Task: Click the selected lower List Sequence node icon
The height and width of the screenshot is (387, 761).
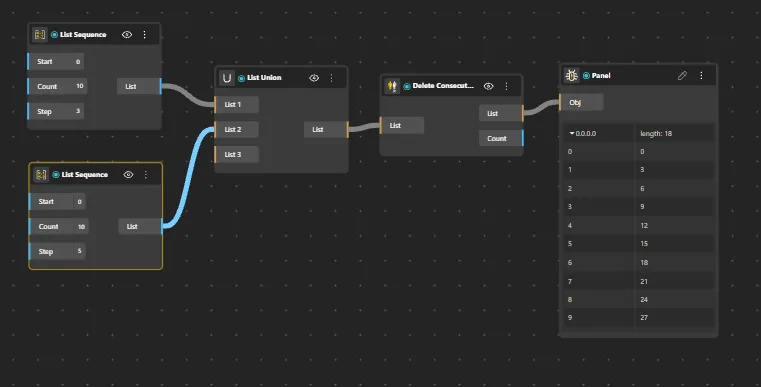Action: point(41,174)
